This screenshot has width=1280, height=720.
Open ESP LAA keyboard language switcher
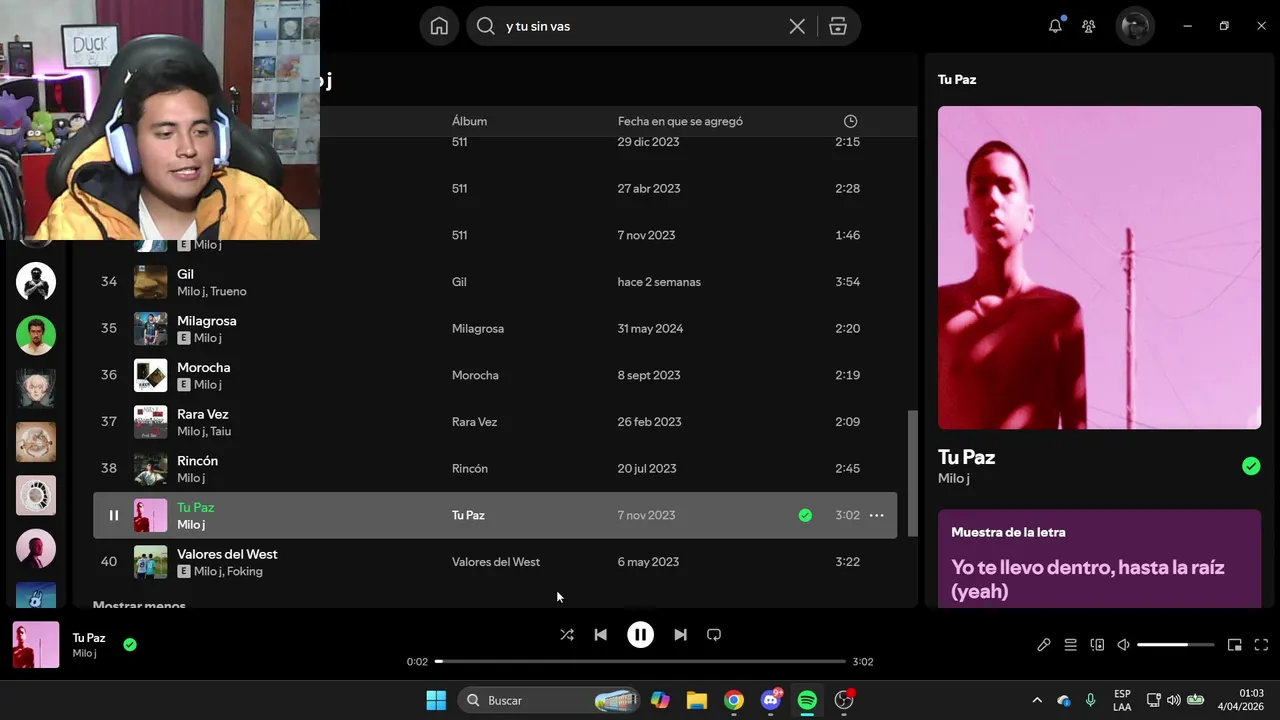1122,700
